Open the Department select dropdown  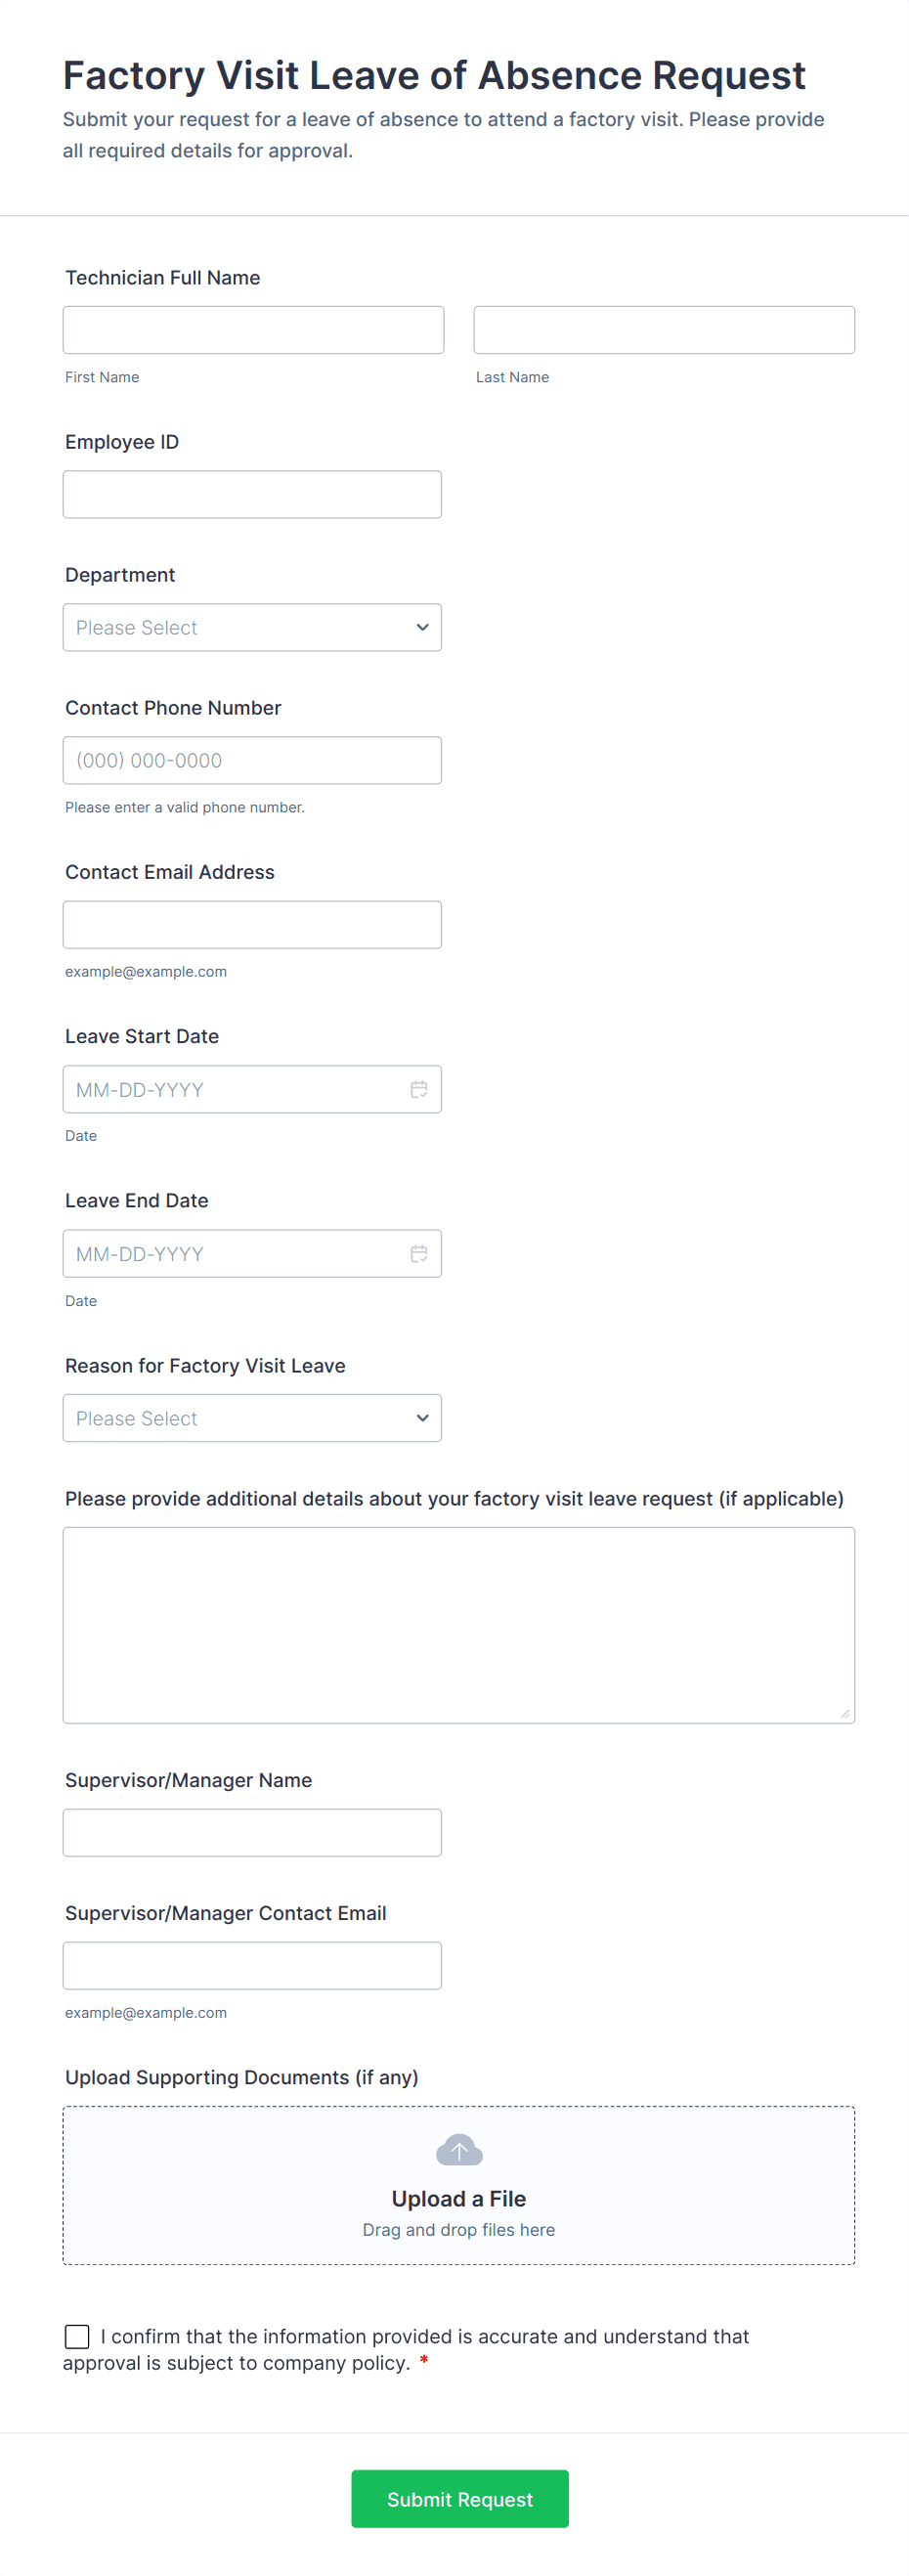coord(240,627)
